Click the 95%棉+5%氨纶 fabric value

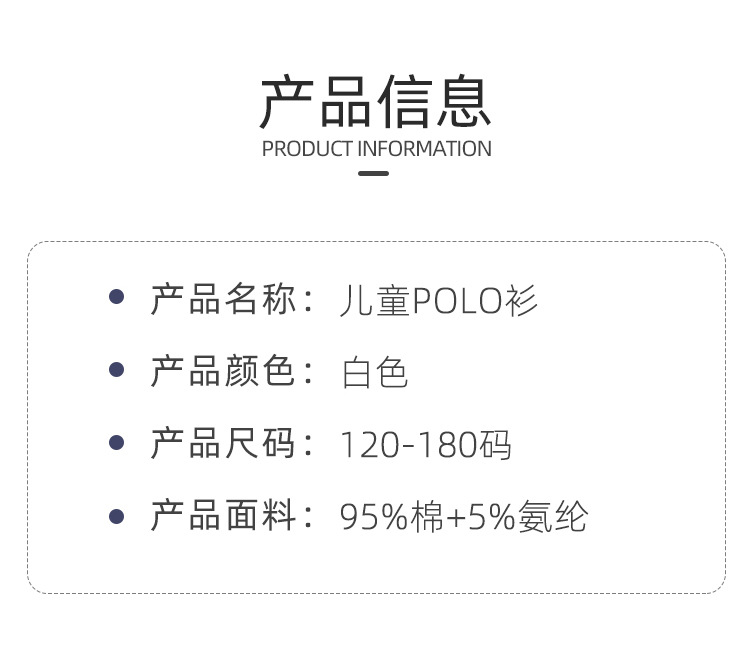coord(464,518)
